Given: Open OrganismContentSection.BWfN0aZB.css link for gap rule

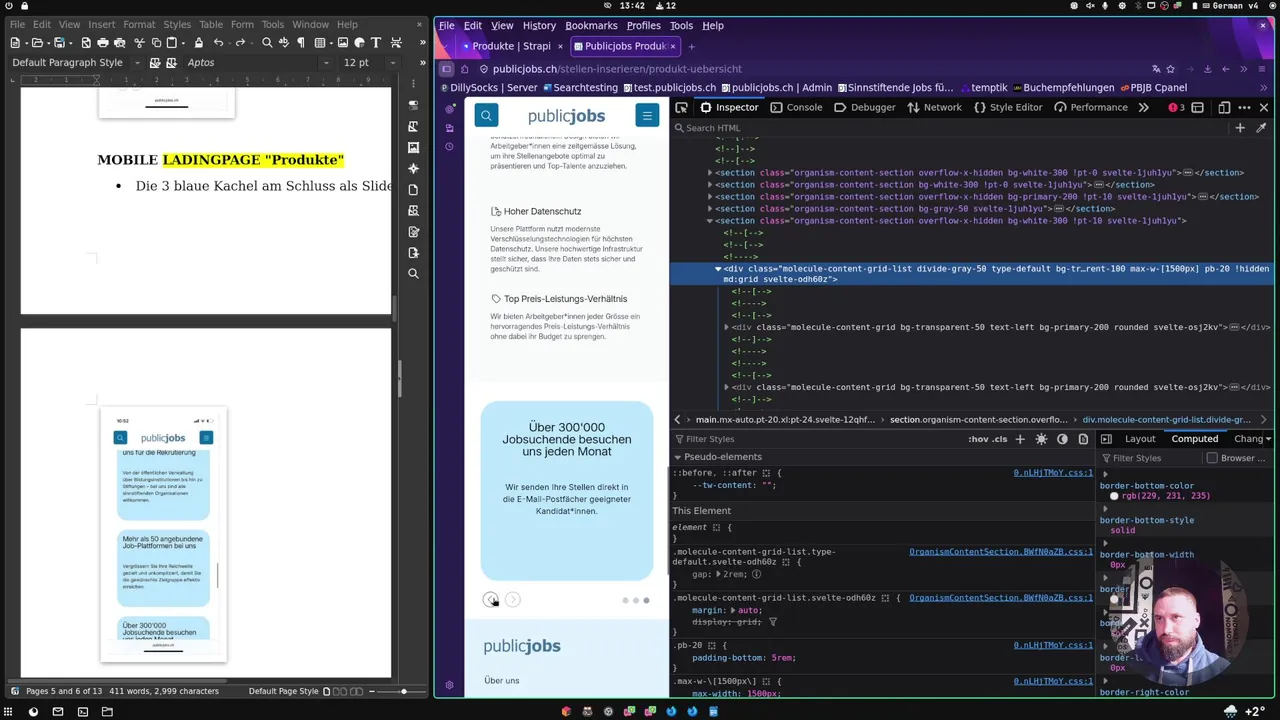Looking at the screenshot, I should [1001, 551].
